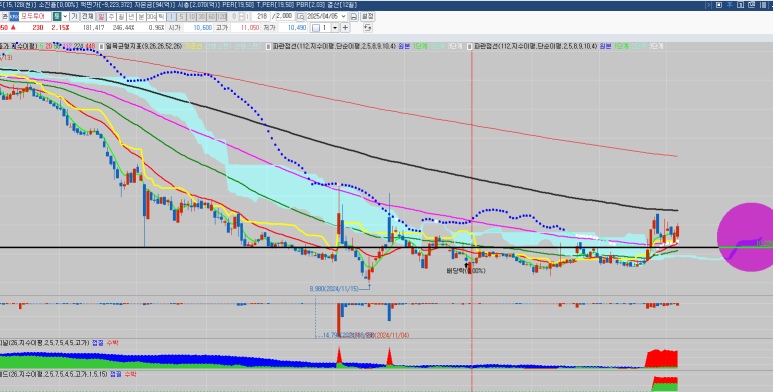Toggle the first 파관접선 indicator checkbox
The height and width of the screenshot is (392, 773).
point(269,46)
